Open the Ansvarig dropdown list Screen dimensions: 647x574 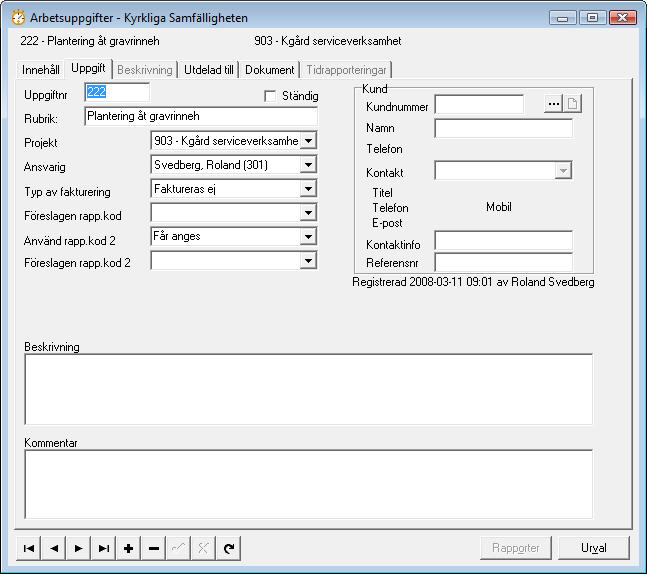(x=308, y=165)
